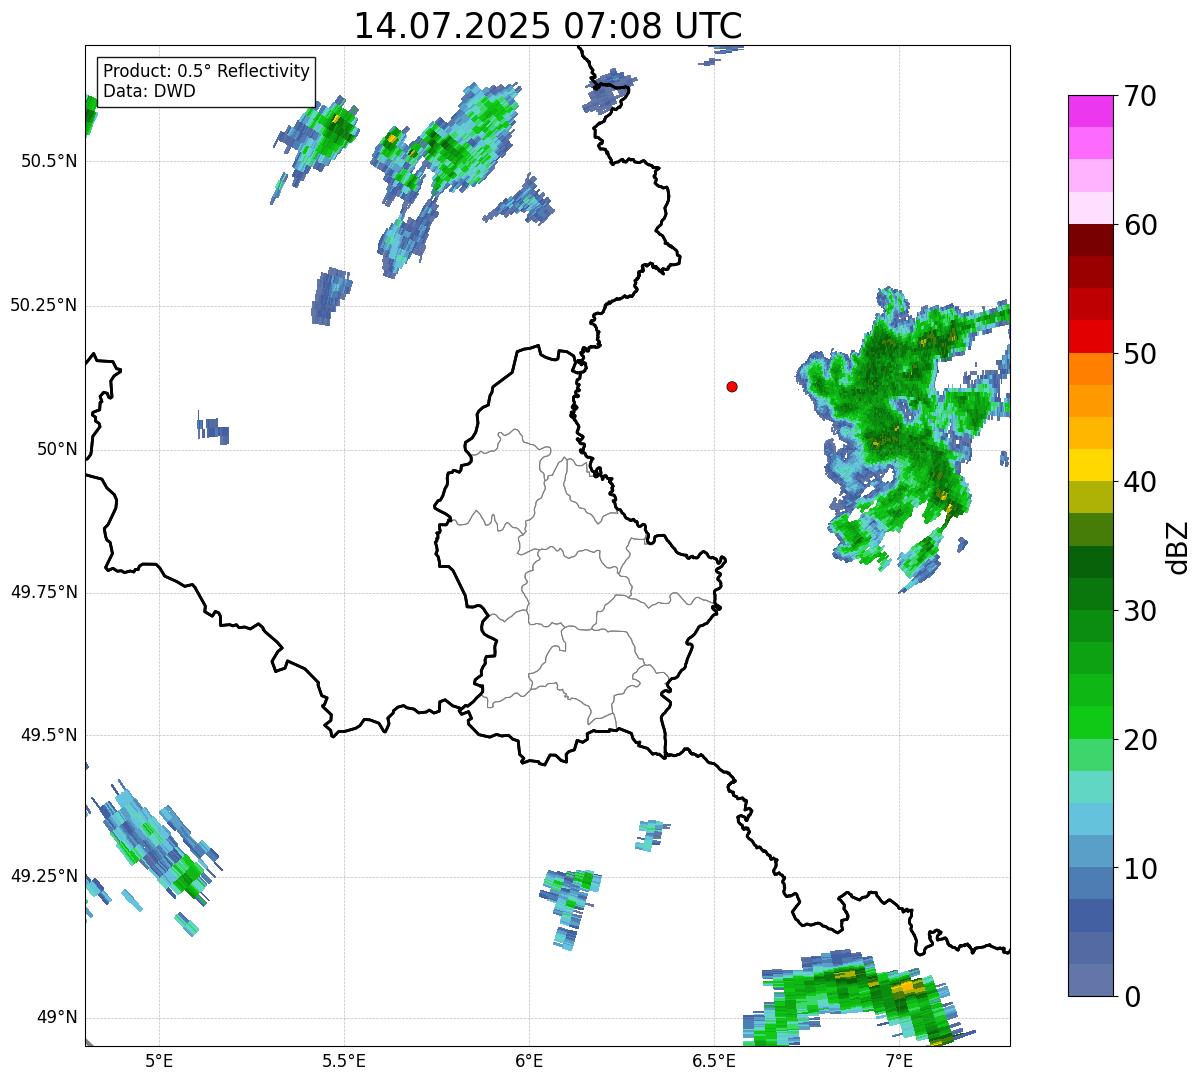Click the colorbar tick value 60

click(1139, 225)
